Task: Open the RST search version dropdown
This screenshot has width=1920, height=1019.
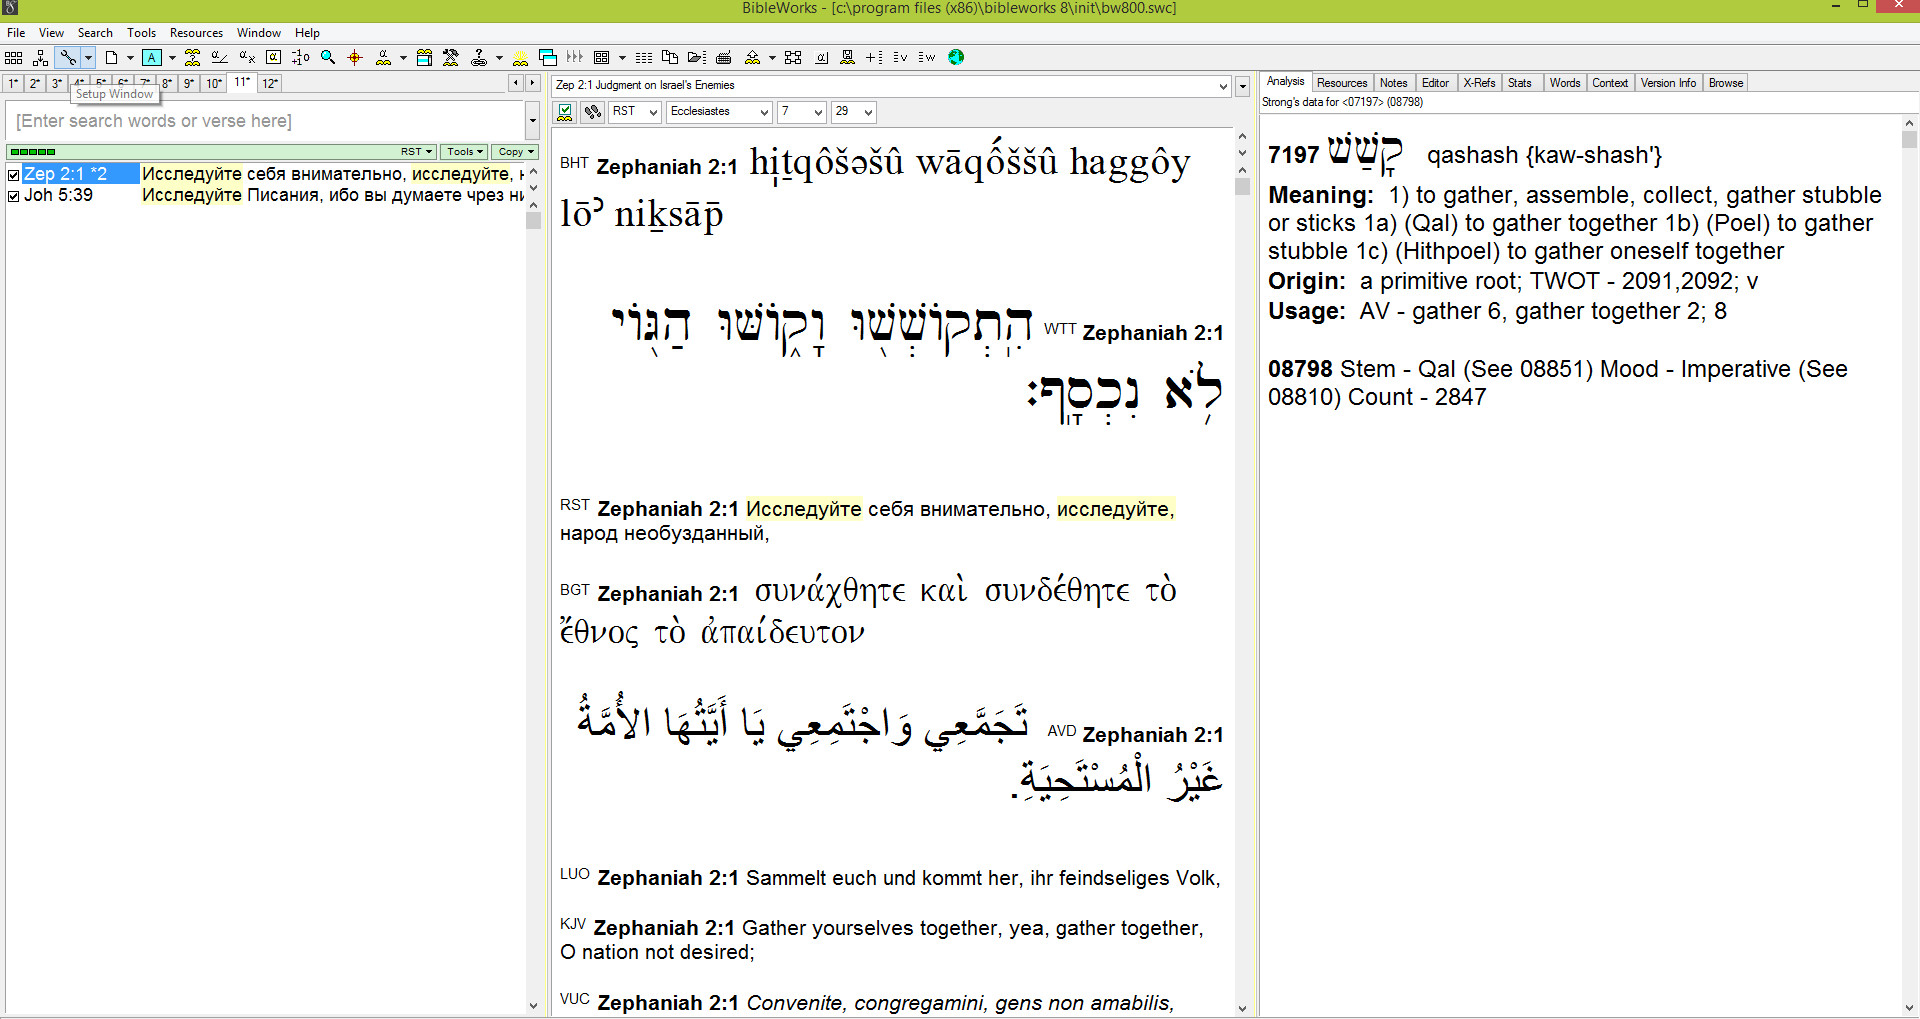Action: (417, 152)
